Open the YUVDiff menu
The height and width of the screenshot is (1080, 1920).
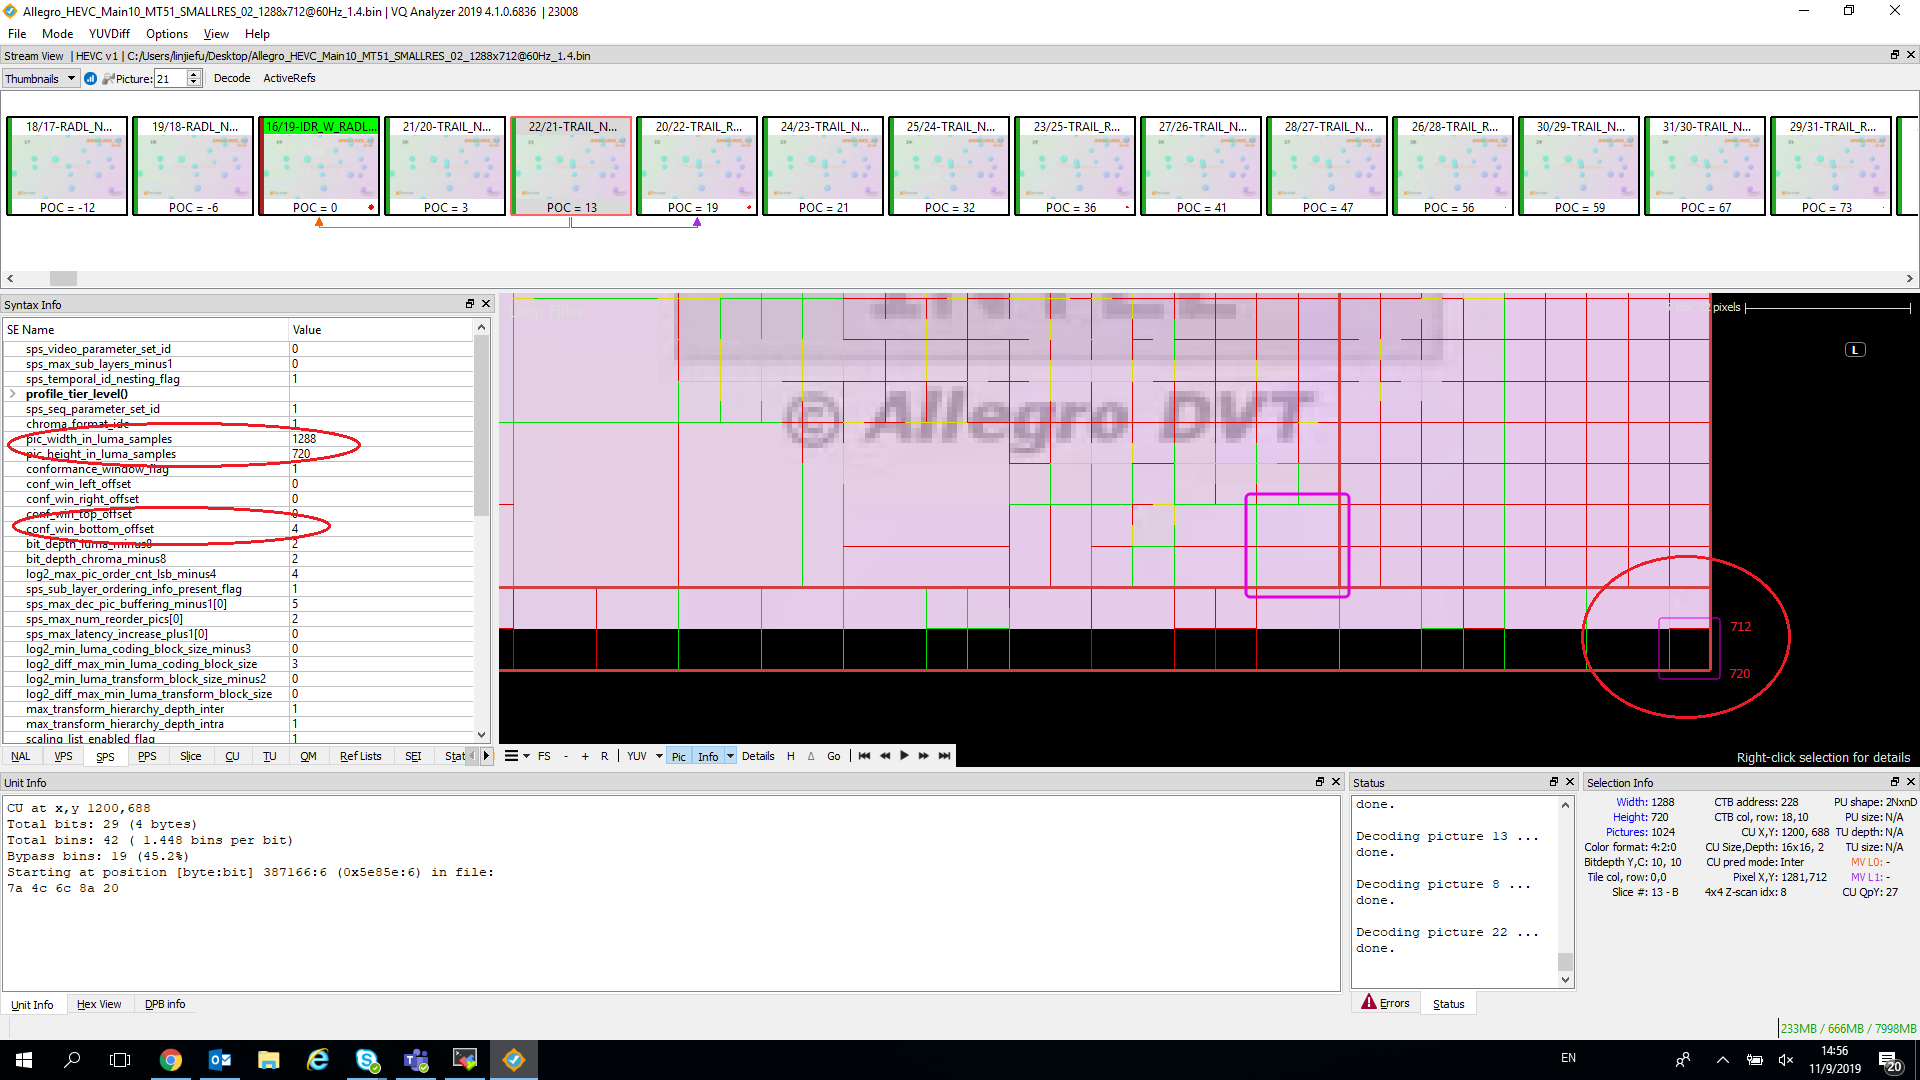(x=109, y=33)
